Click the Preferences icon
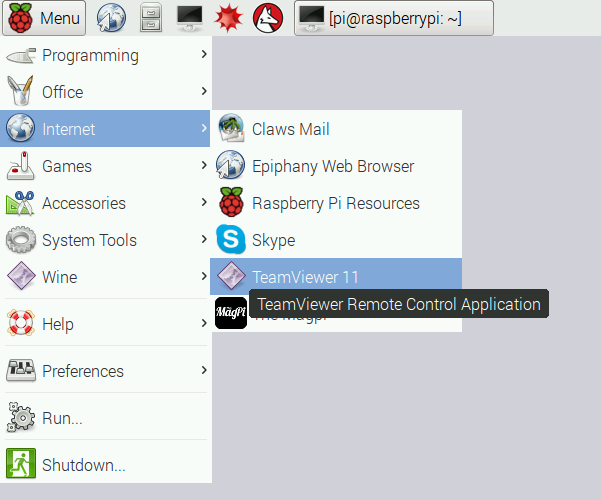 pos(21,370)
